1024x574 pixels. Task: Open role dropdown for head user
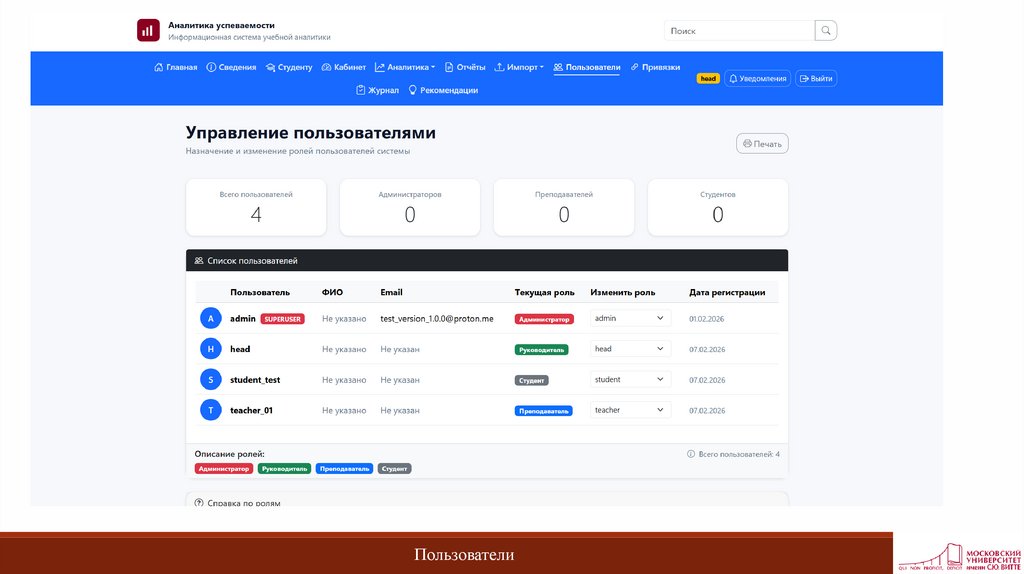(630, 349)
